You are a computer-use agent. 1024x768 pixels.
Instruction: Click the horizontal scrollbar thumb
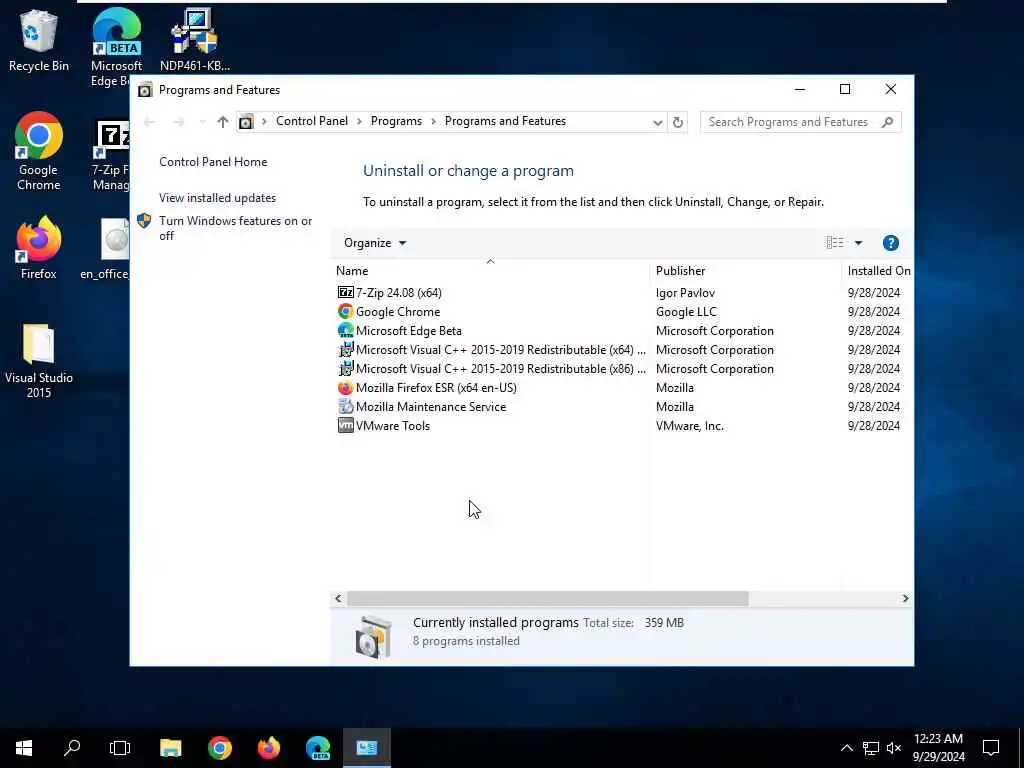[x=547, y=598]
